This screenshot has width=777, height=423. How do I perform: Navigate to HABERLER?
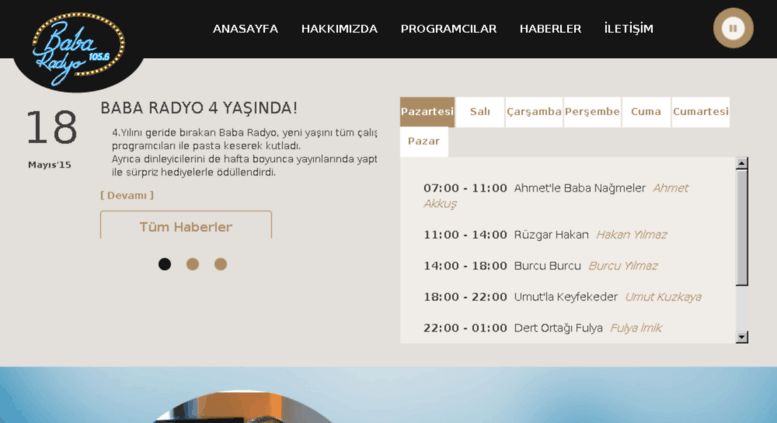[x=550, y=29]
